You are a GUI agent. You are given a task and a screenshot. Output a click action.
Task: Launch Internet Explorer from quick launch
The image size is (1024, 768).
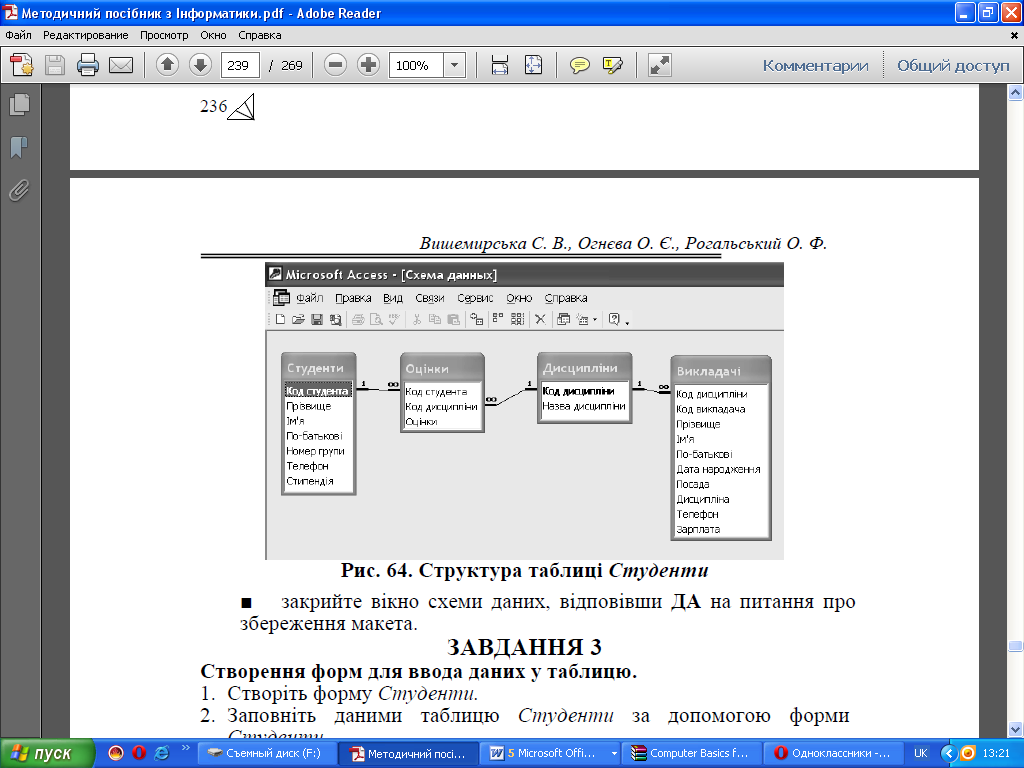coord(162,753)
